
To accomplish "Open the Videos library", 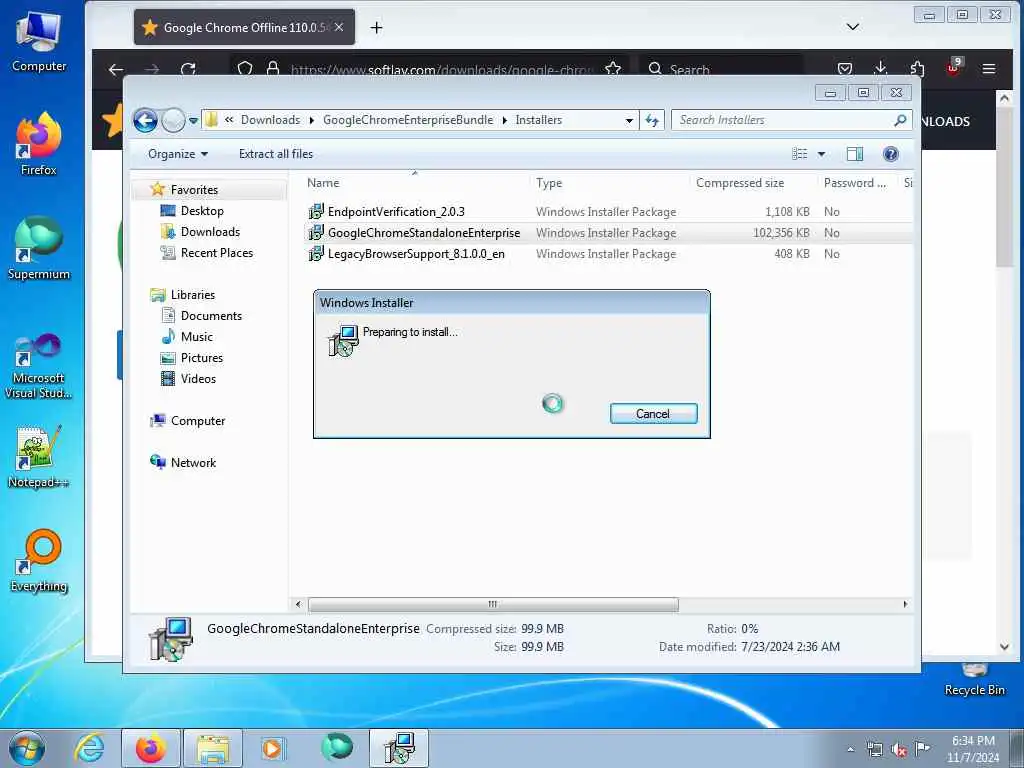I will tap(198, 379).
